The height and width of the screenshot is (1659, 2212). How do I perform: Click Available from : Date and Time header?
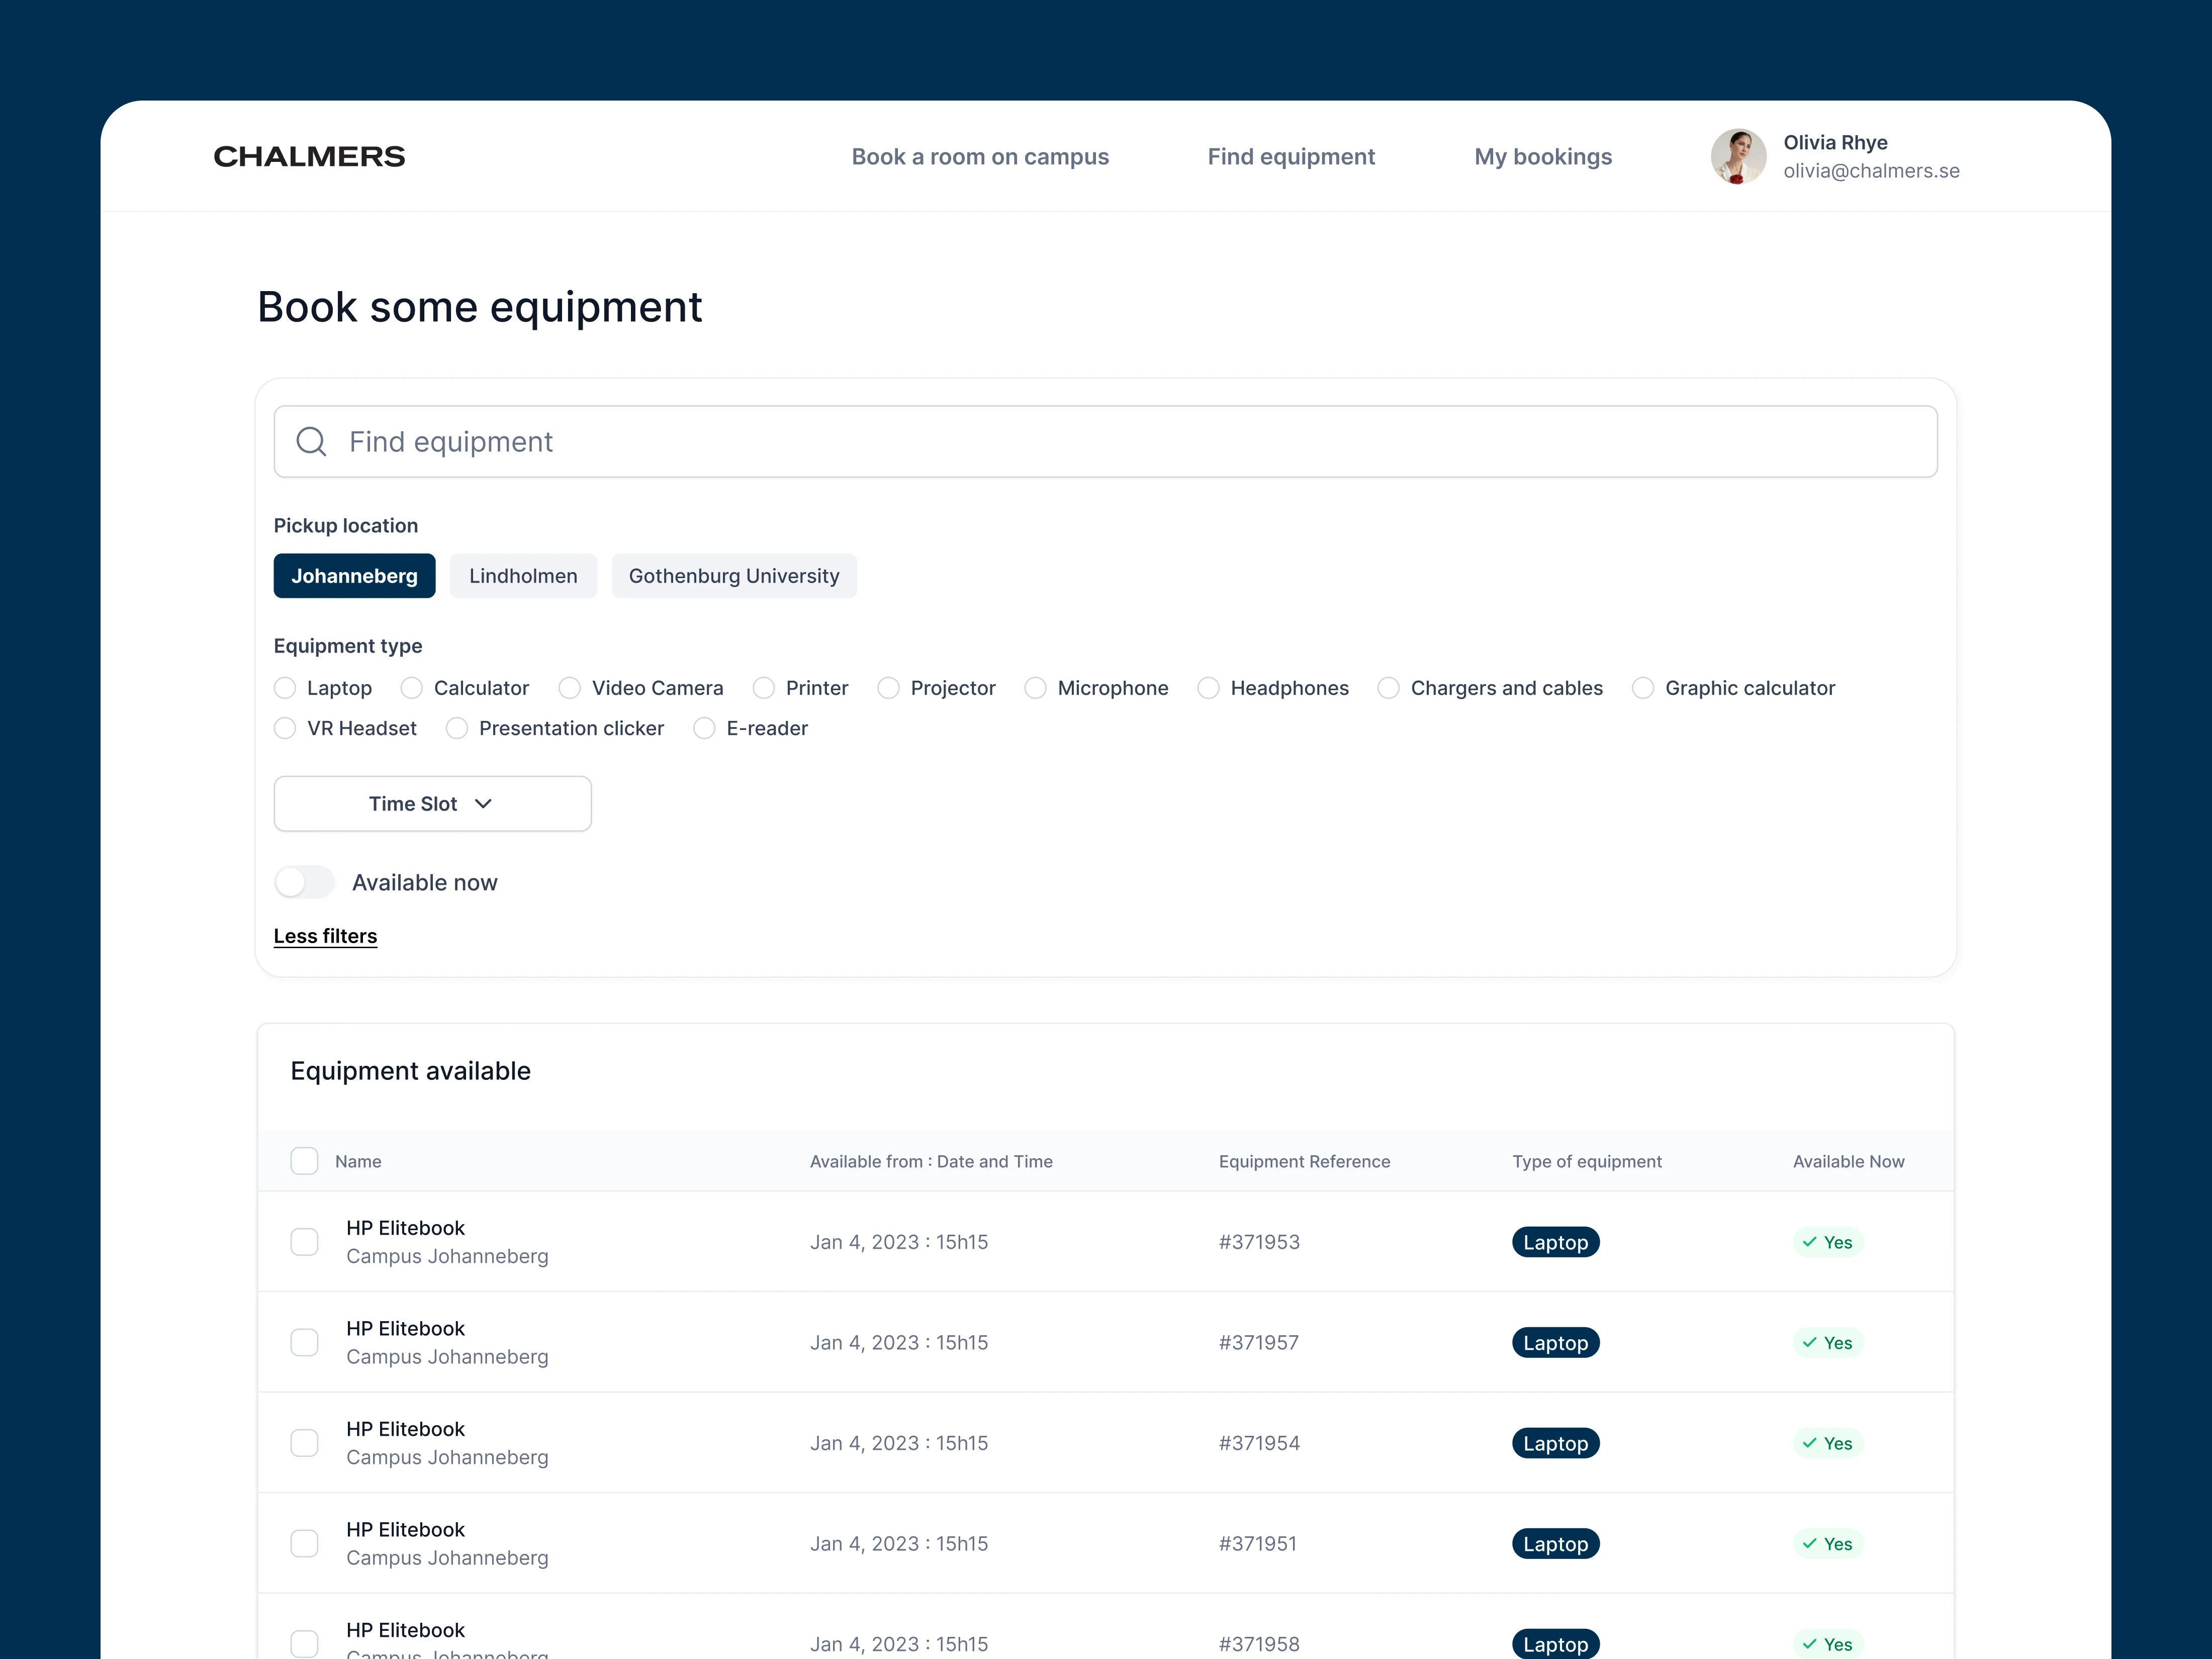(931, 1161)
